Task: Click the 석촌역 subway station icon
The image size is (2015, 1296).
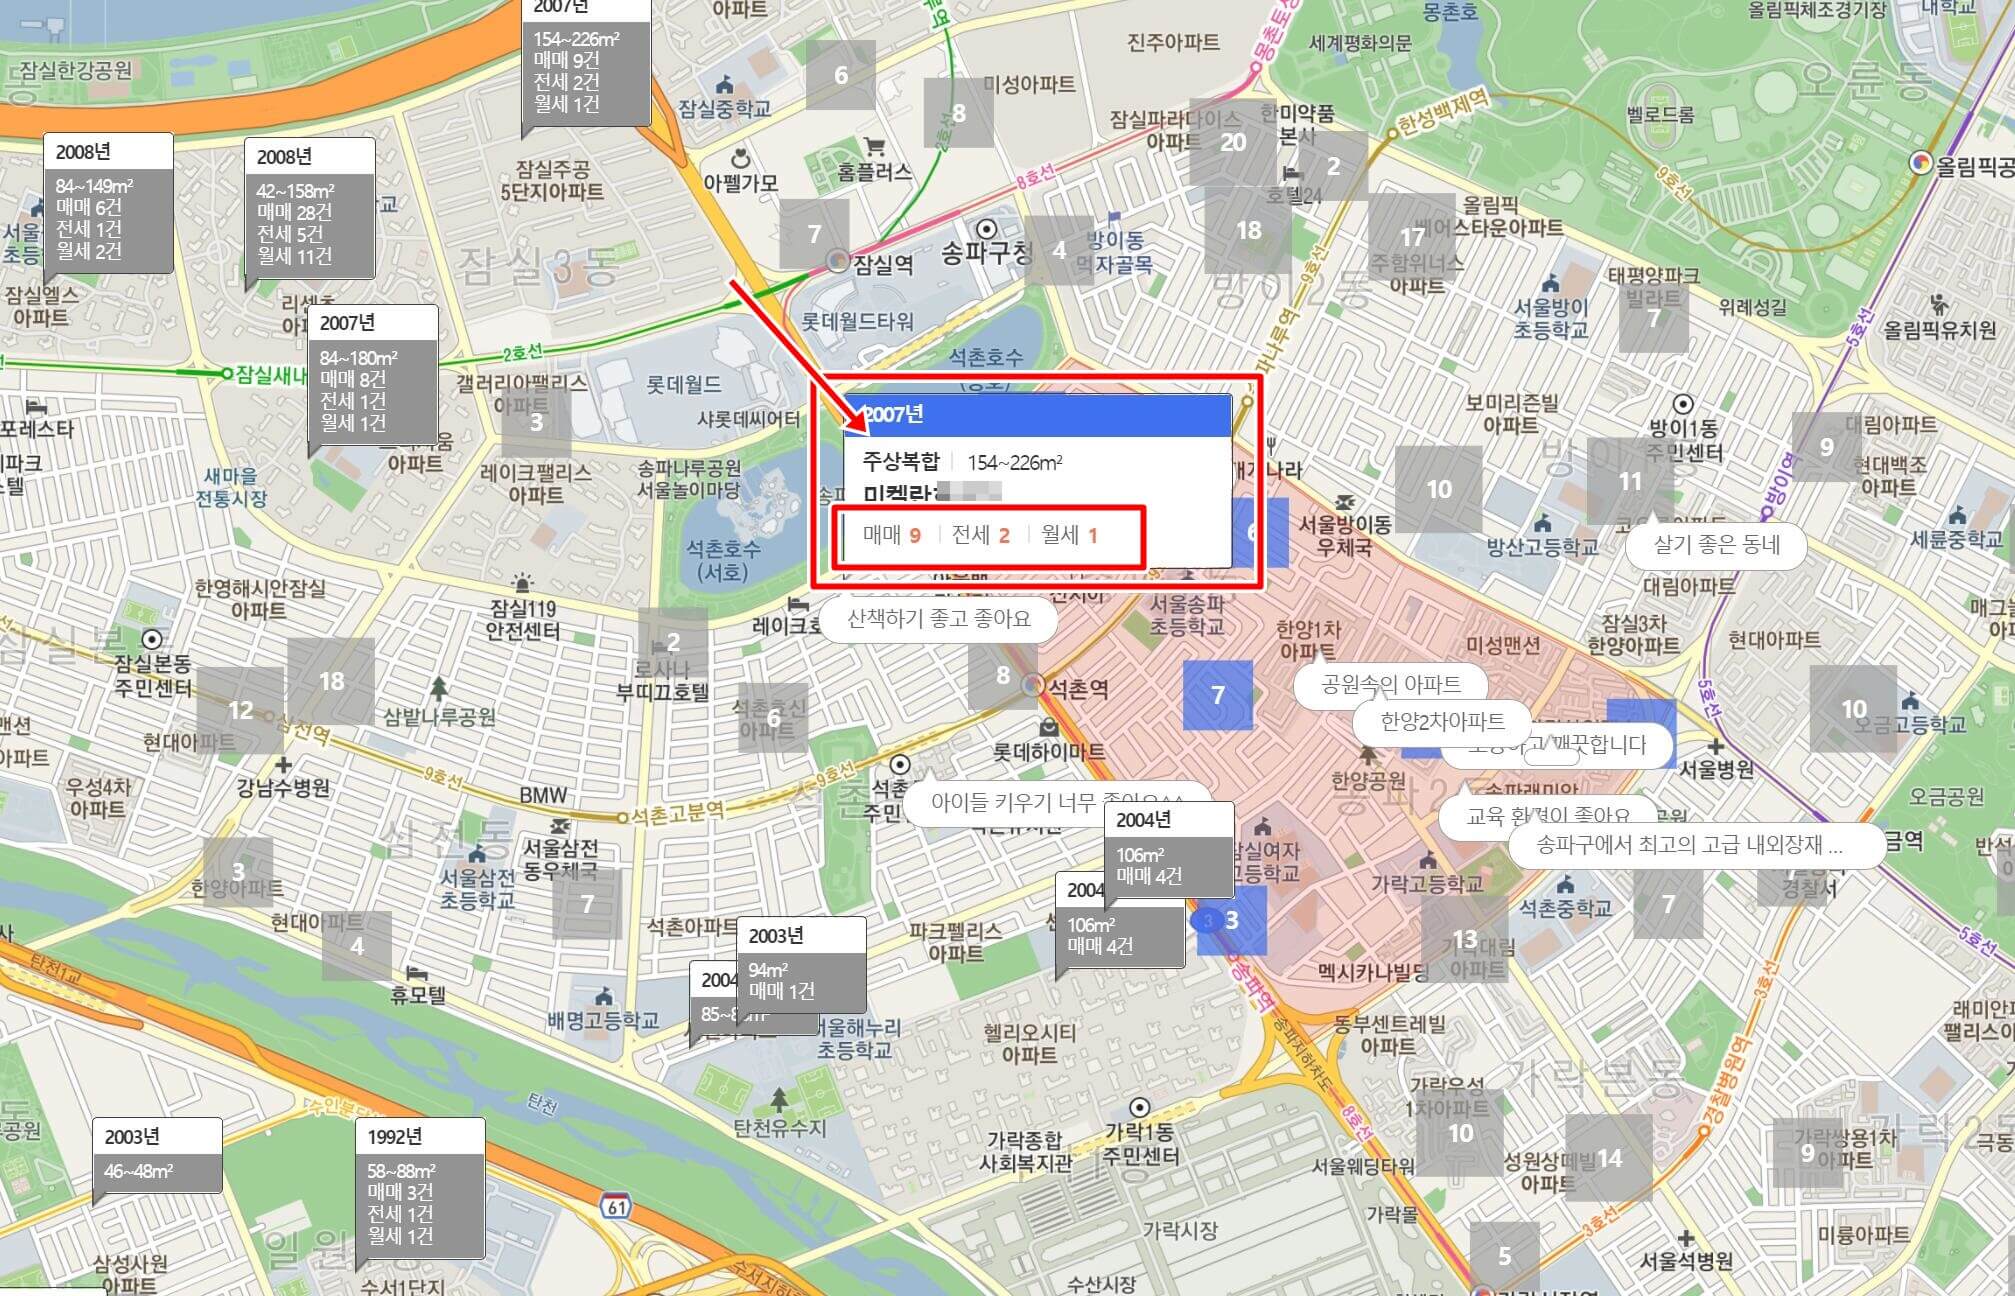Action: [1033, 686]
